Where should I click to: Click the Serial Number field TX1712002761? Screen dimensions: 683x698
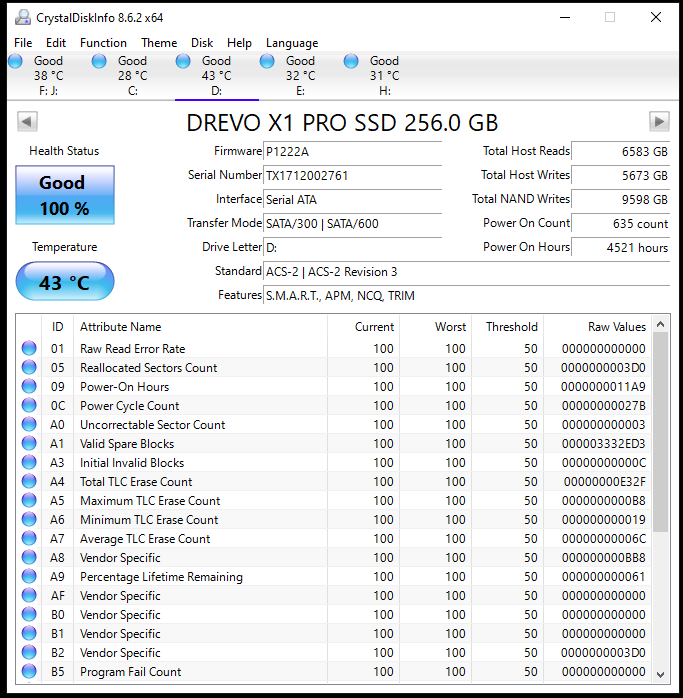[353, 176]
